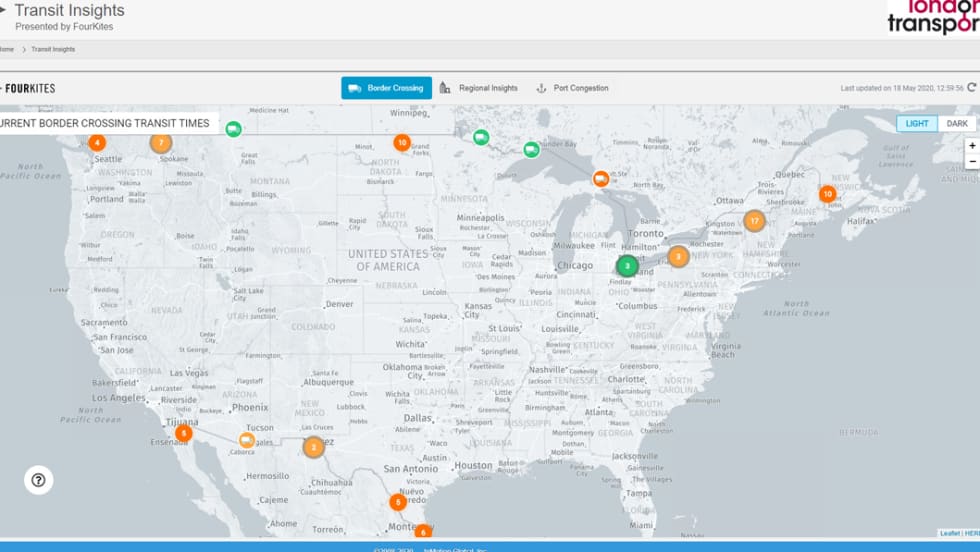Click the Home breadcrumb link
980x552 pixels.
tap(6, 49)
